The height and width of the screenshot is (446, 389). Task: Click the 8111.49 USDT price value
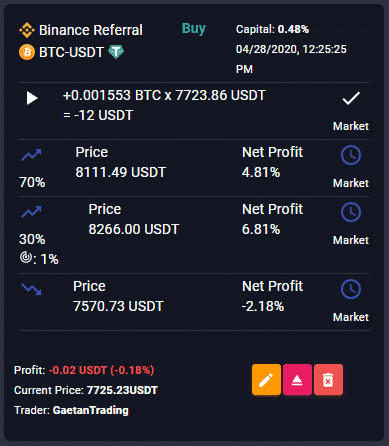[x=121, y=172]
